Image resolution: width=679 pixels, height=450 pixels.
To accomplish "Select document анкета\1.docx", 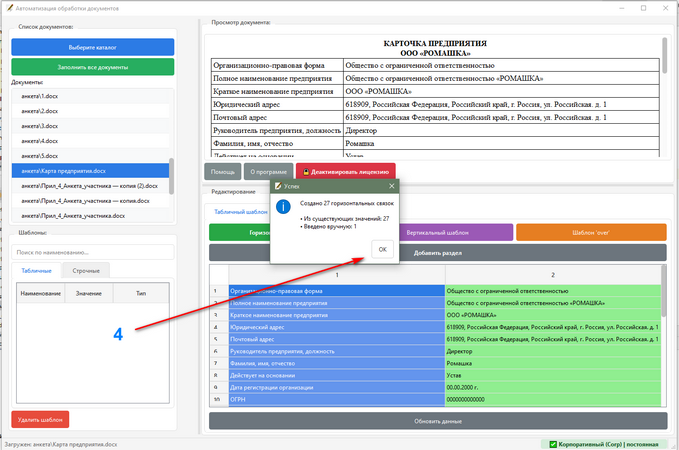I will pos(91,96).
